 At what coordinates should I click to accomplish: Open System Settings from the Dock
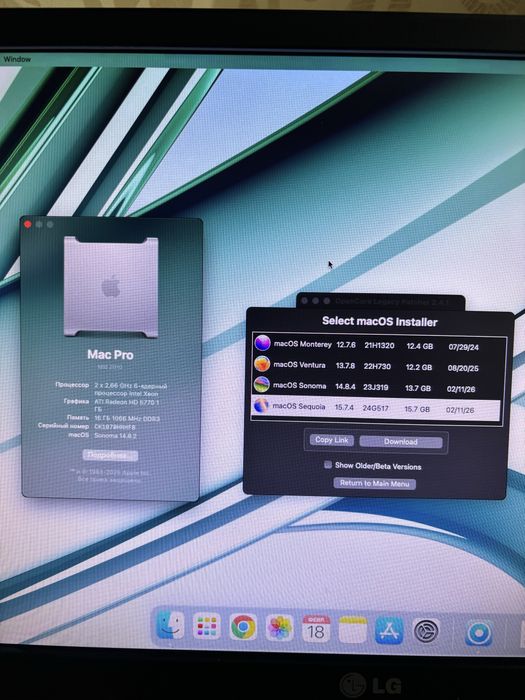425,631
